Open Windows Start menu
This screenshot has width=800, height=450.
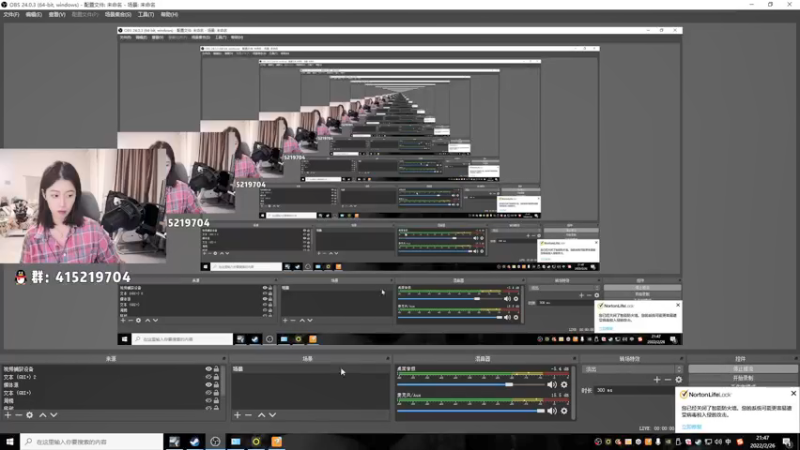[10, 442]
